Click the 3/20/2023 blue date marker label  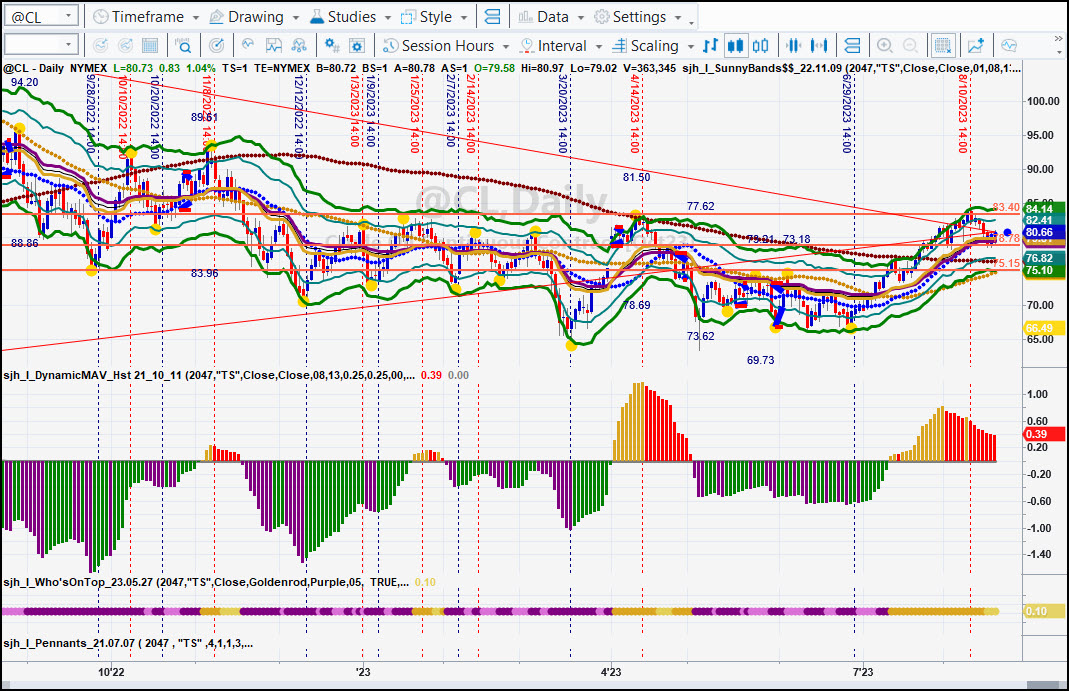pos(562,114)
